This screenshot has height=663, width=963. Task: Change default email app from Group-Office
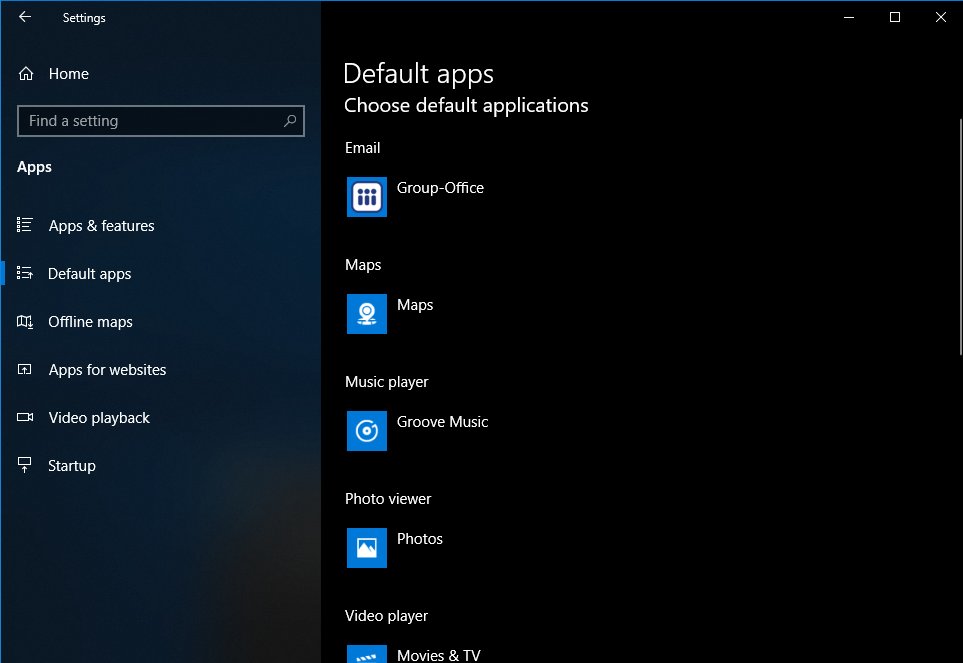coord(440,188)
